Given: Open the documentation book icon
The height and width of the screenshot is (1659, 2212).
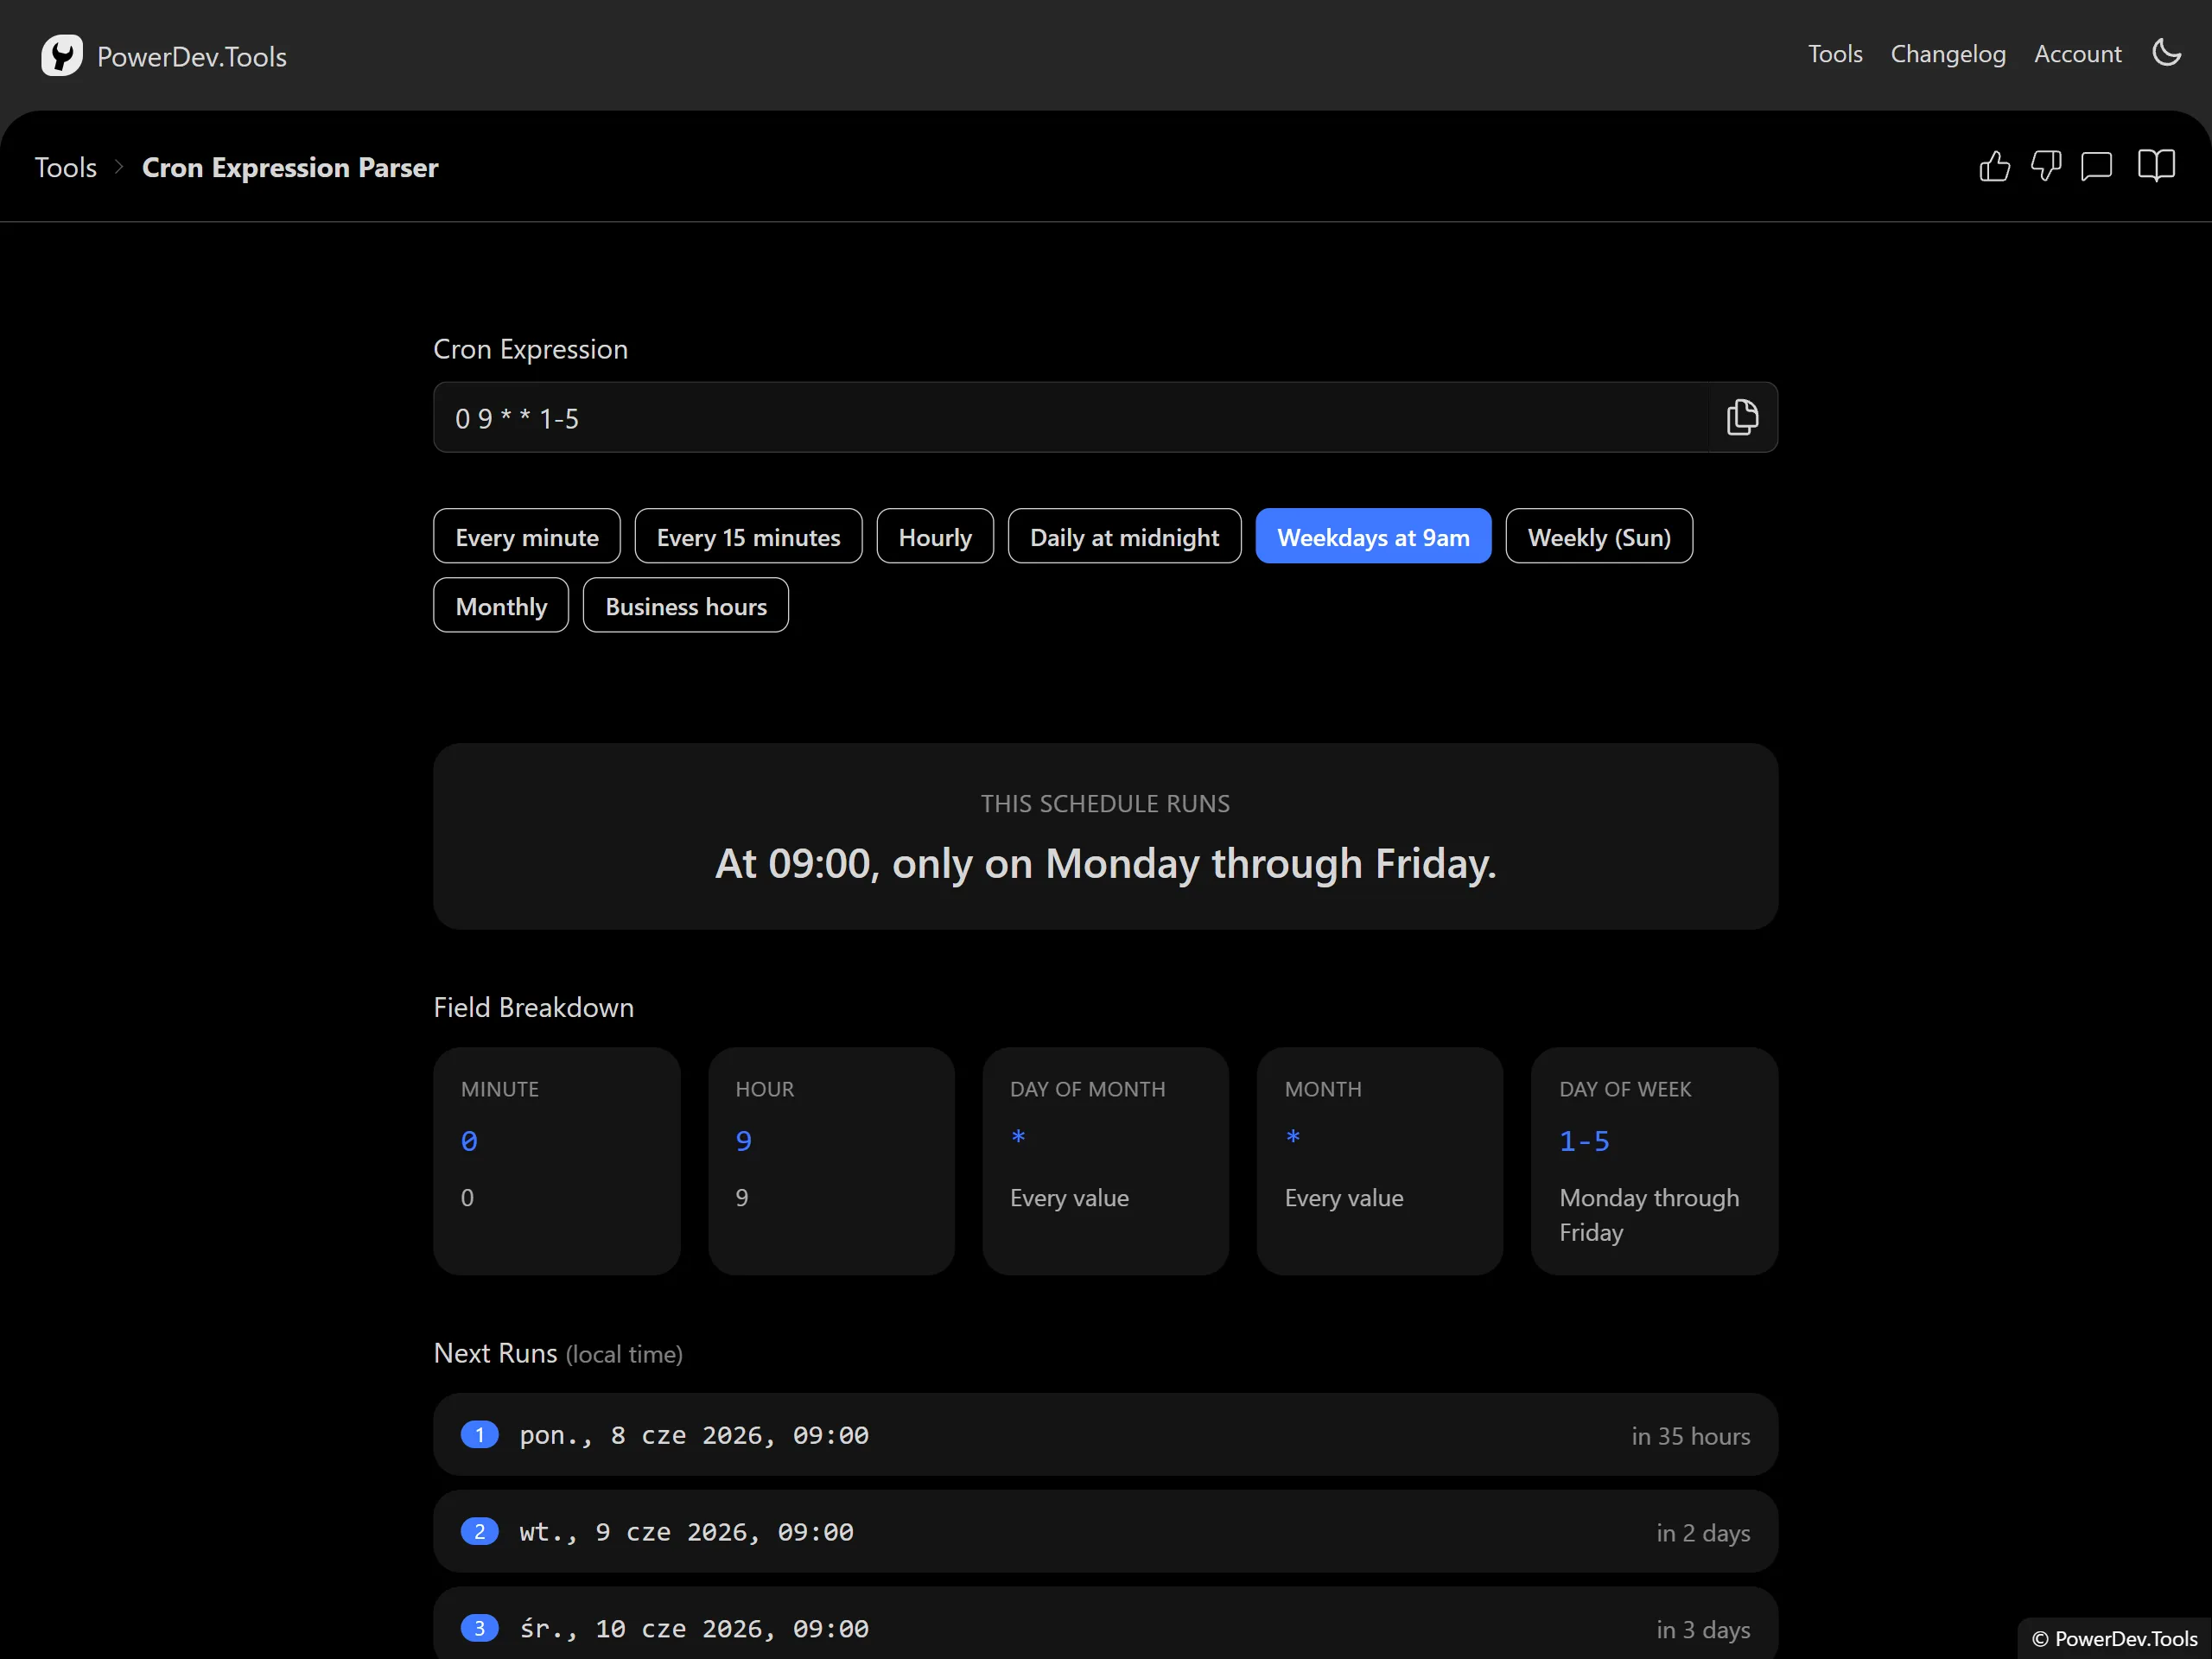Looking at the screenshot, I should 2156,166.
